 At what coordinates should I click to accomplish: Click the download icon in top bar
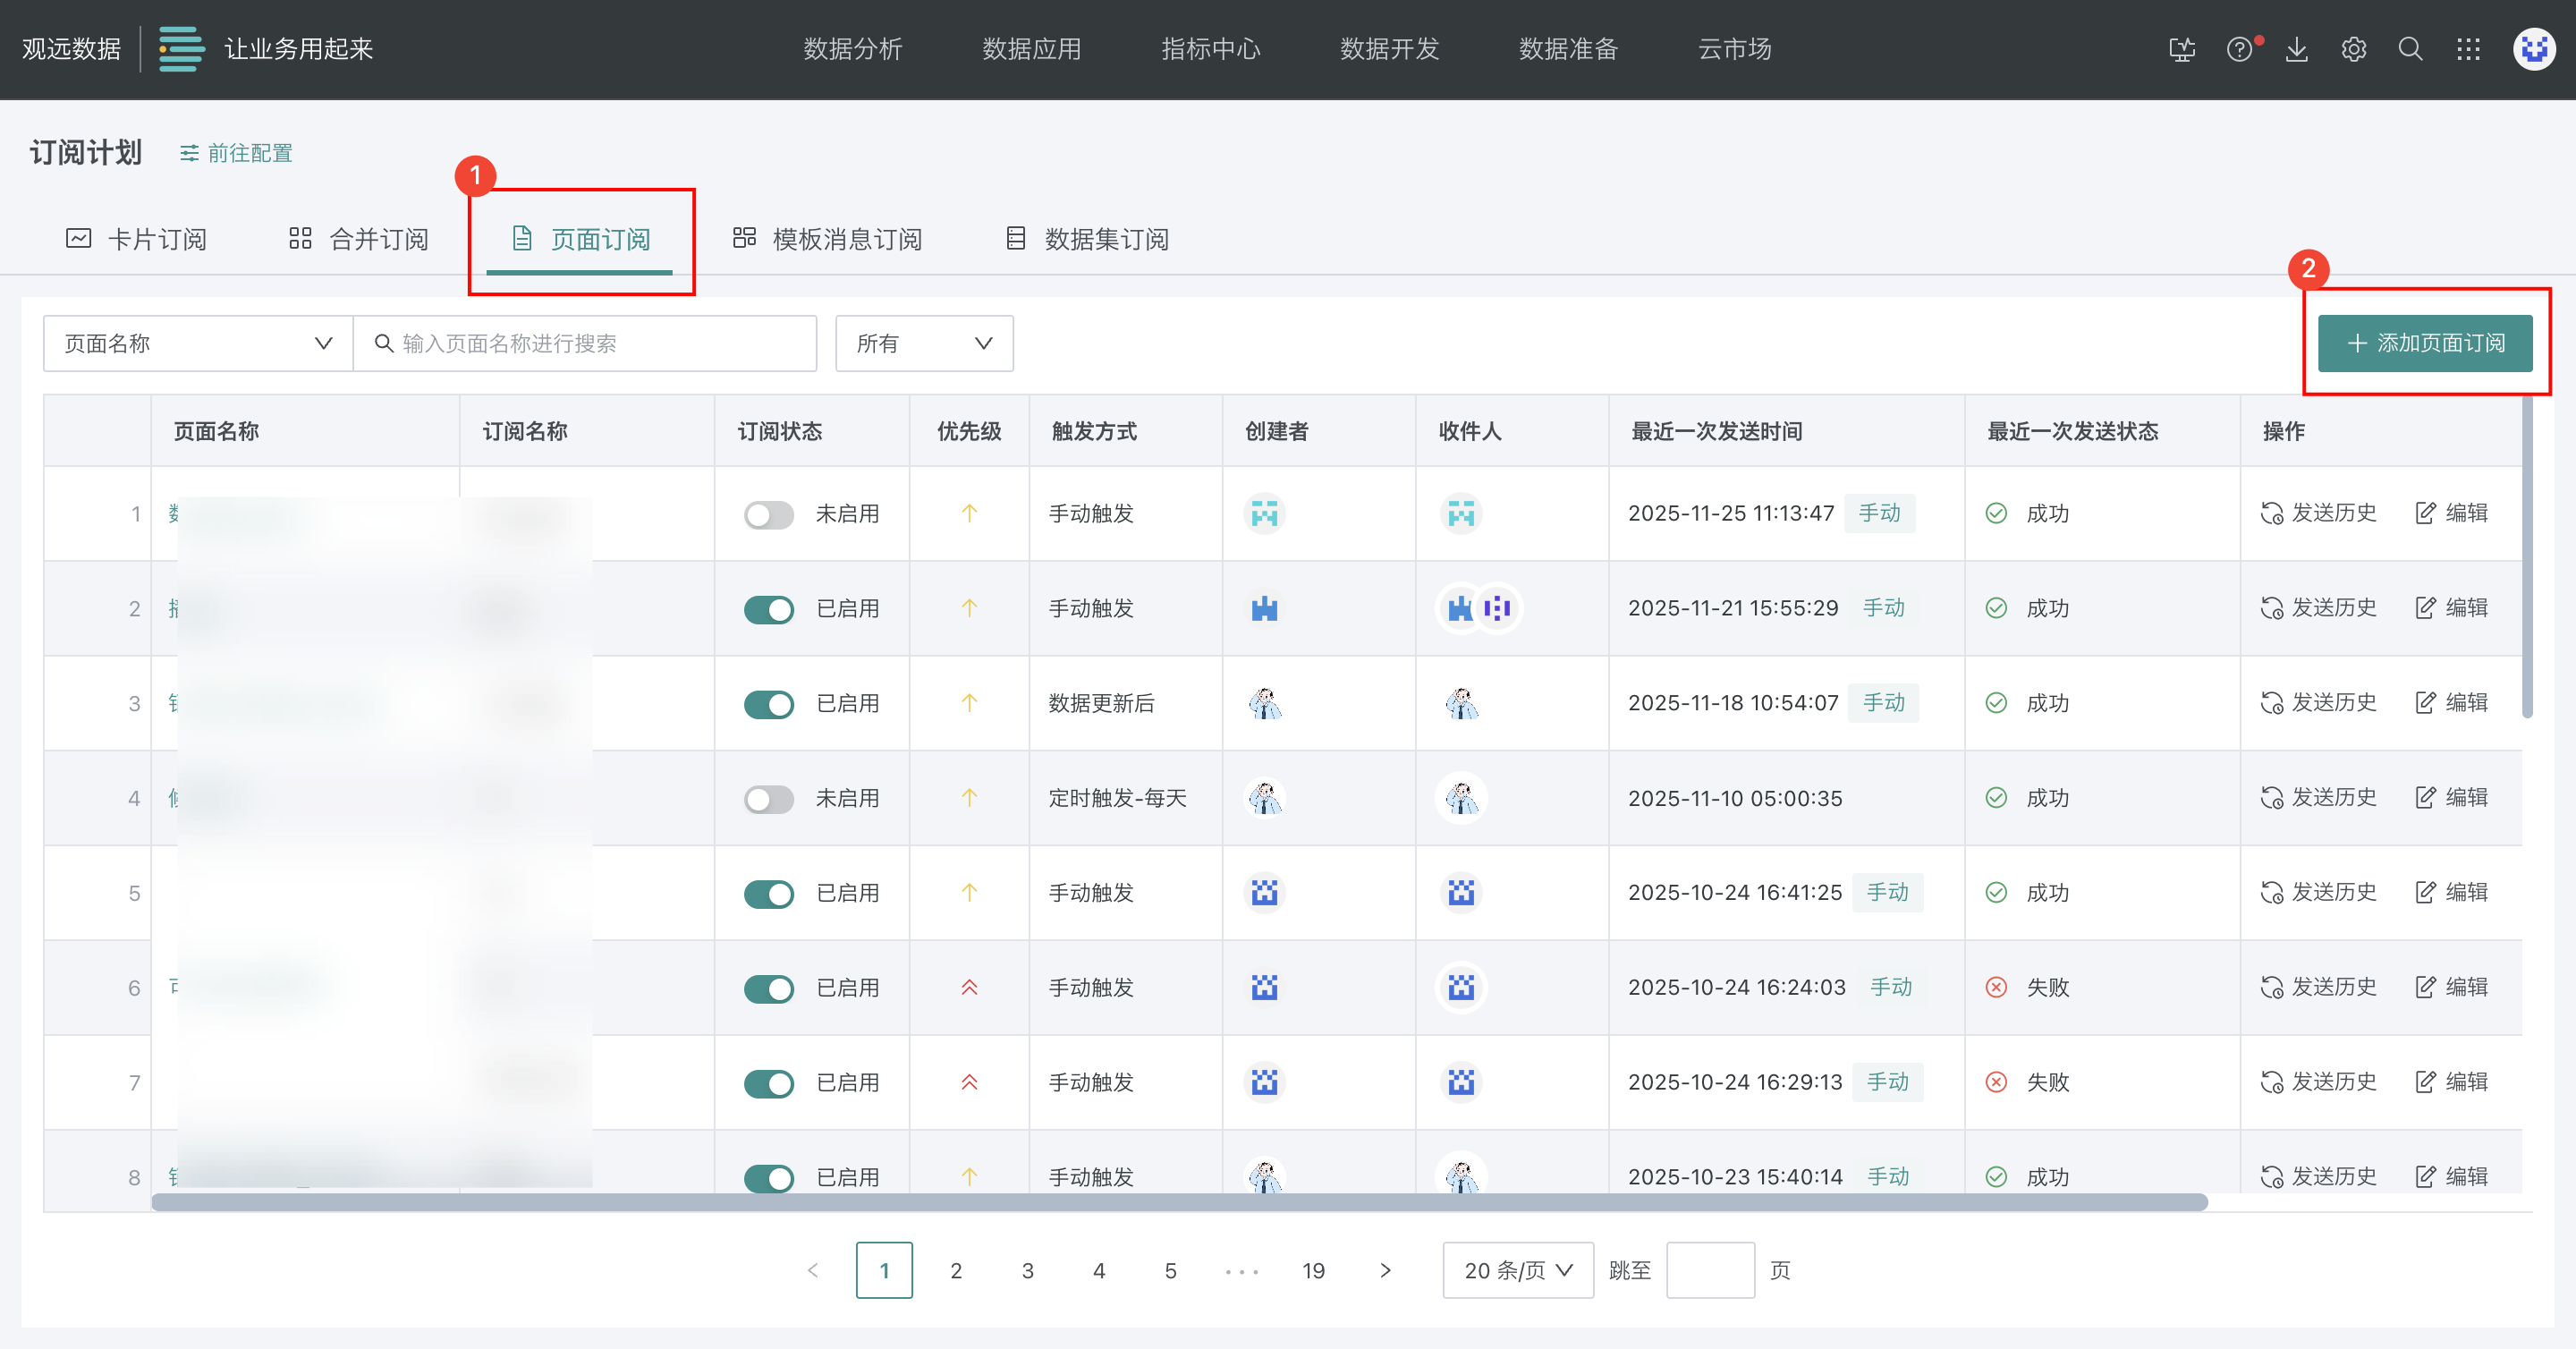2296,49
